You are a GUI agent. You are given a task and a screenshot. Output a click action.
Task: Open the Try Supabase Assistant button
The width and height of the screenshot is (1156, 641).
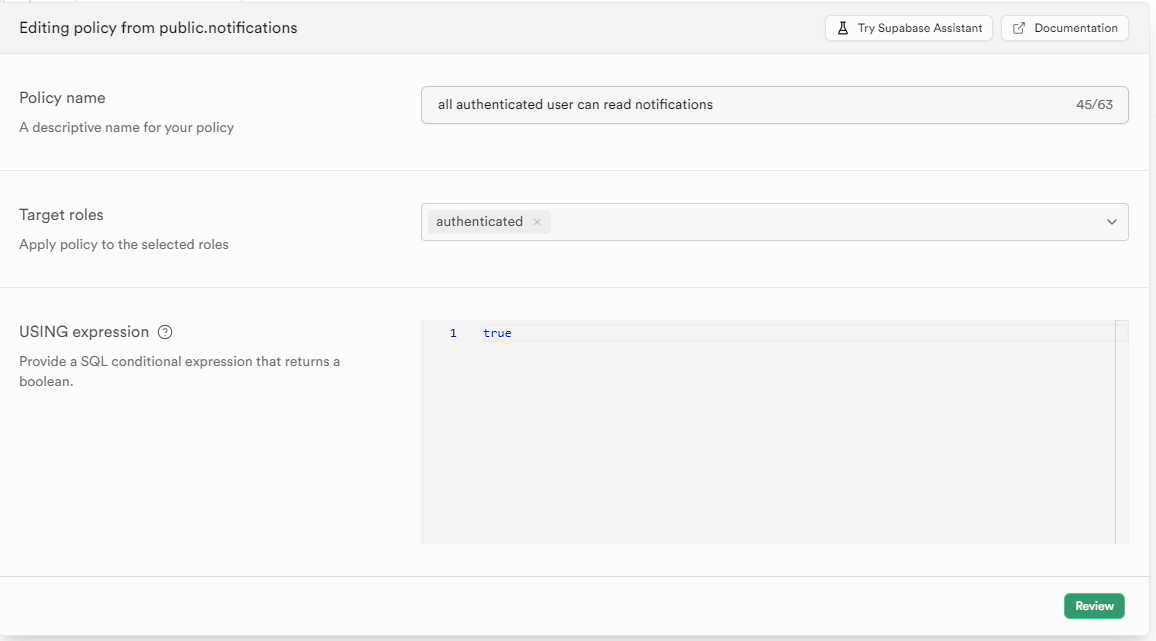(x=908, y=28)
